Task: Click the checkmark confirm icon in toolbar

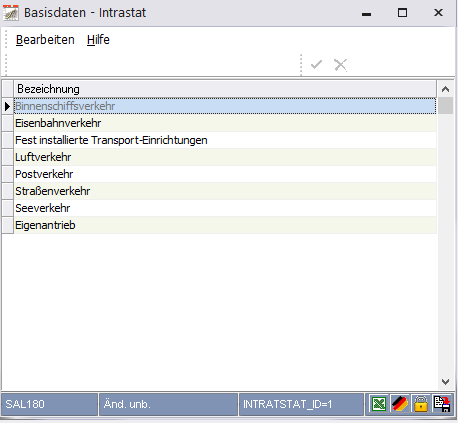Action: click(x=316, y=64)
